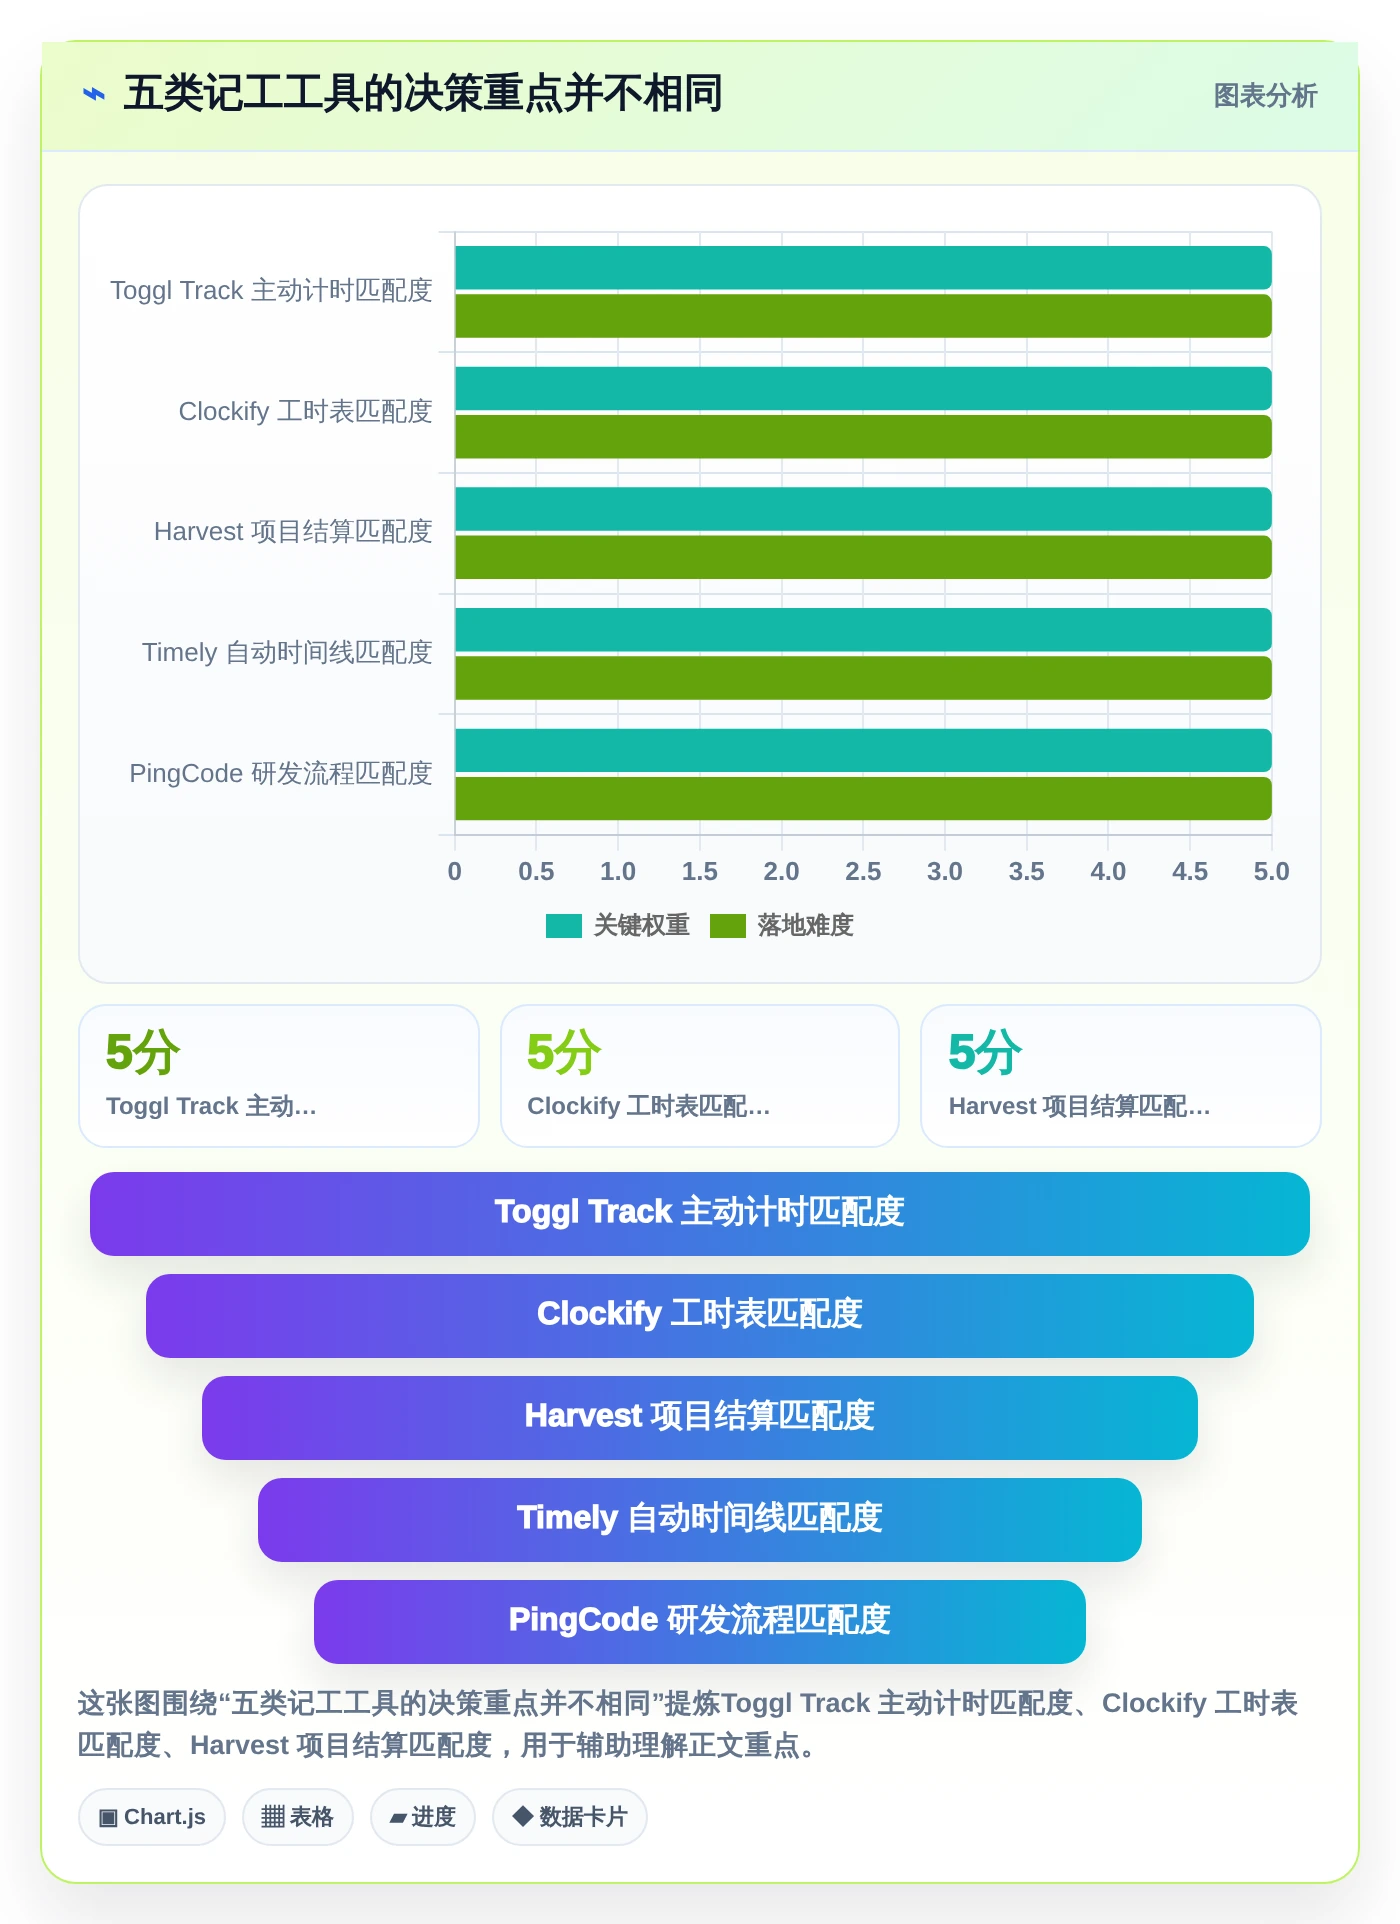Click axis label Timely 自动时间线匹配度
This screenshot has width=1400, height=1924.
[x=287, y=653]
